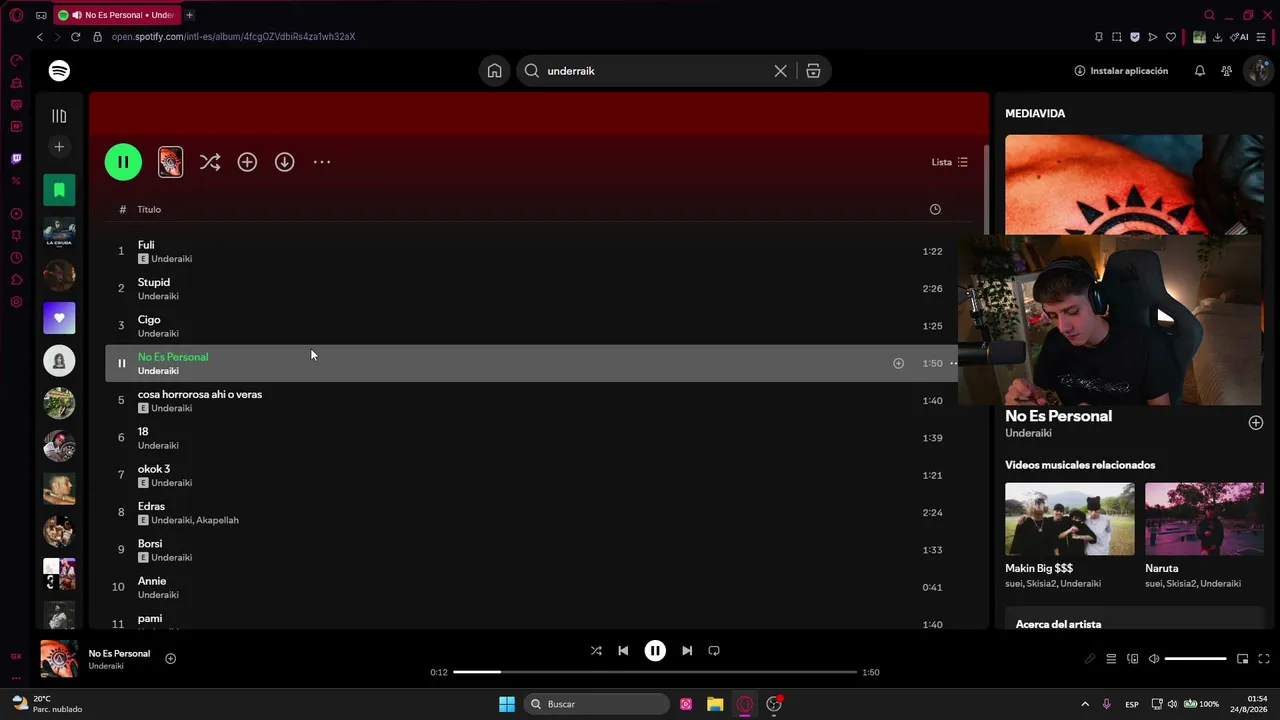The width and height of the screenshot is (1280, 720).
Task: Open artist link Akapellah on Edras
Action: 217,520
